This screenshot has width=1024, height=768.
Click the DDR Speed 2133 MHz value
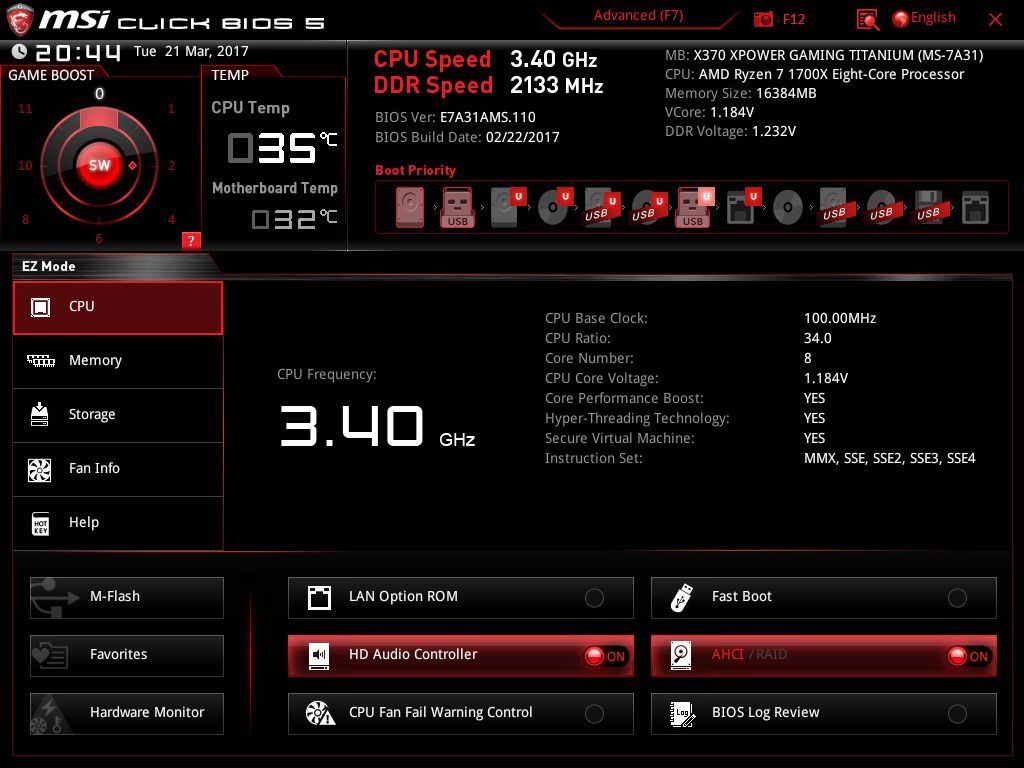tap(556, 86)
